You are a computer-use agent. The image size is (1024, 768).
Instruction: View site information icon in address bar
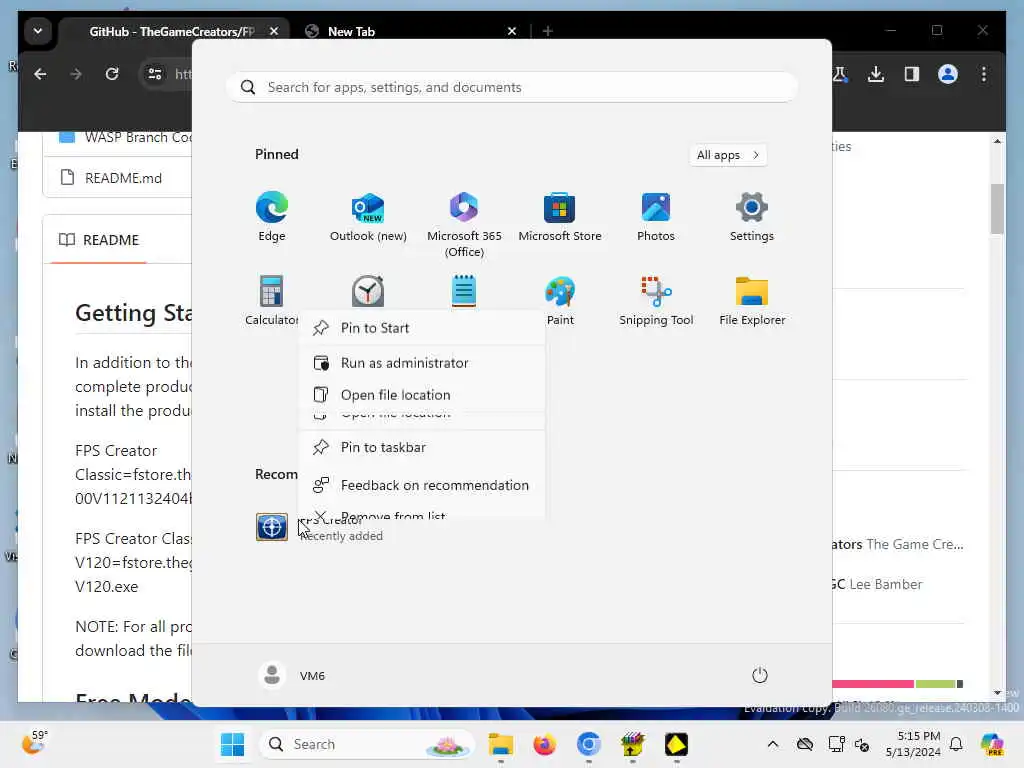coord(155,74)
